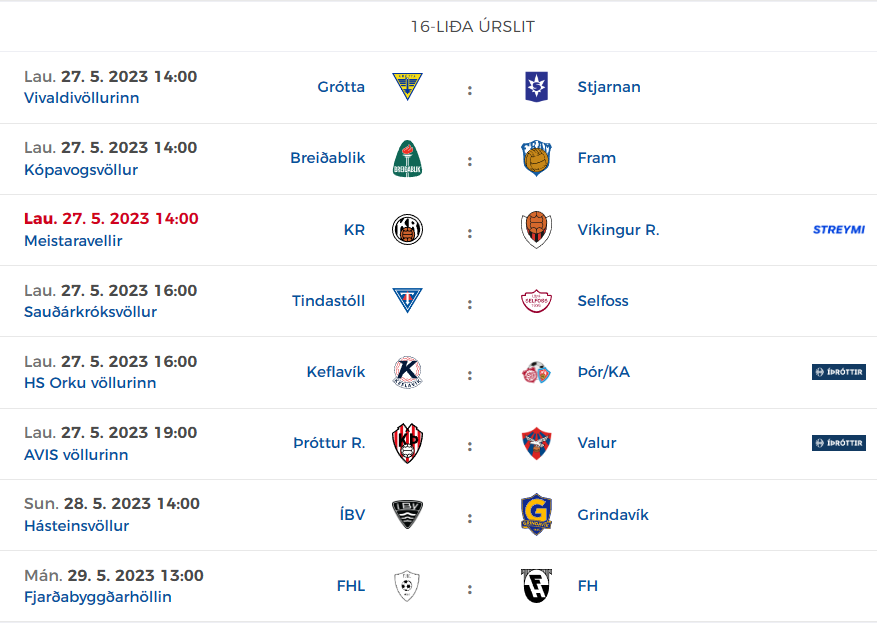Select the Grindavík G crest

pyautogui.click(x=536, y=514)
